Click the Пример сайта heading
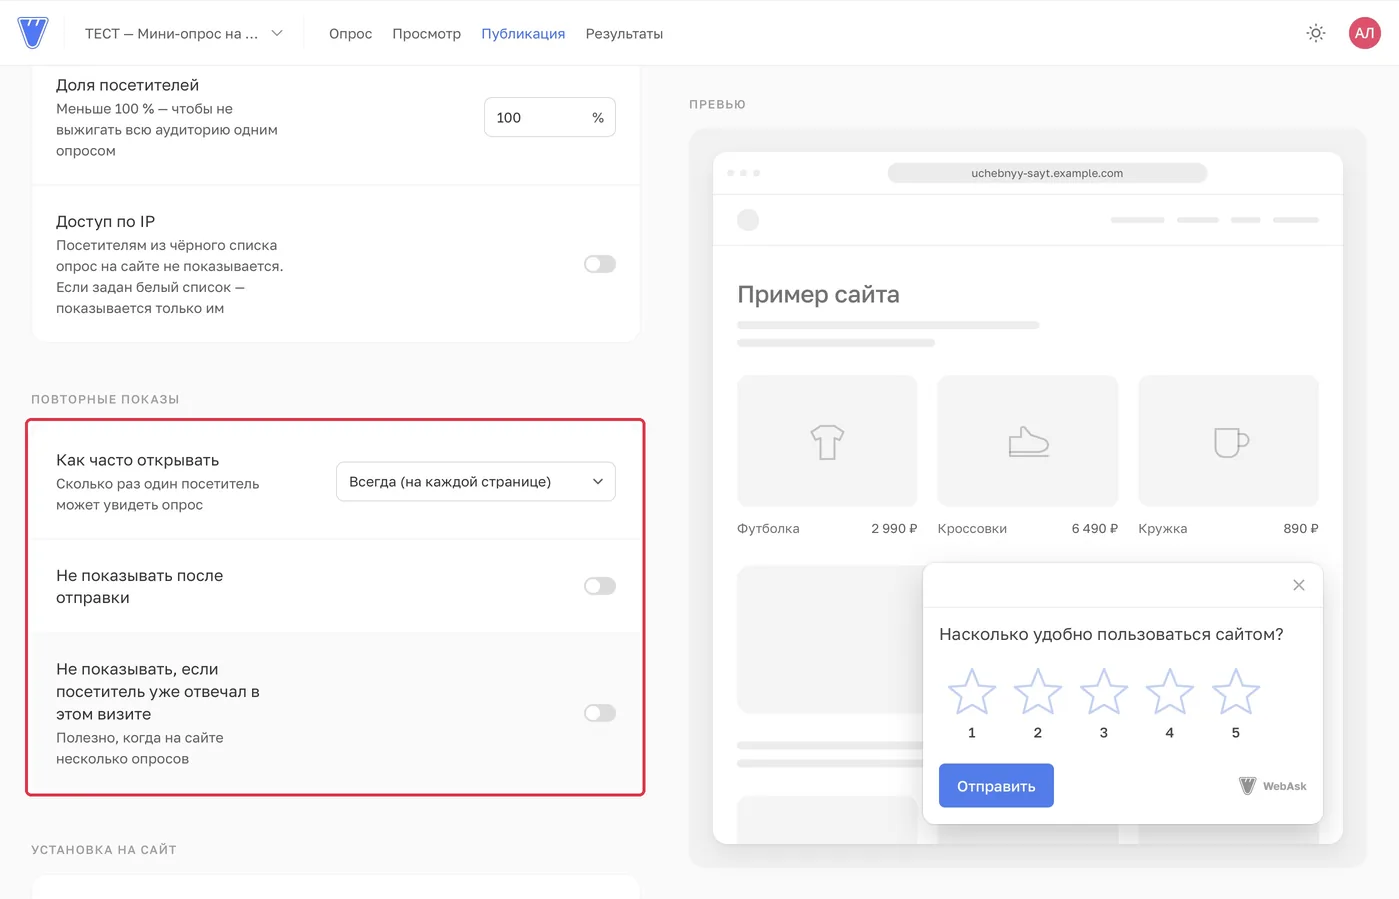1399x899 pixels. [x=818, y=294]
